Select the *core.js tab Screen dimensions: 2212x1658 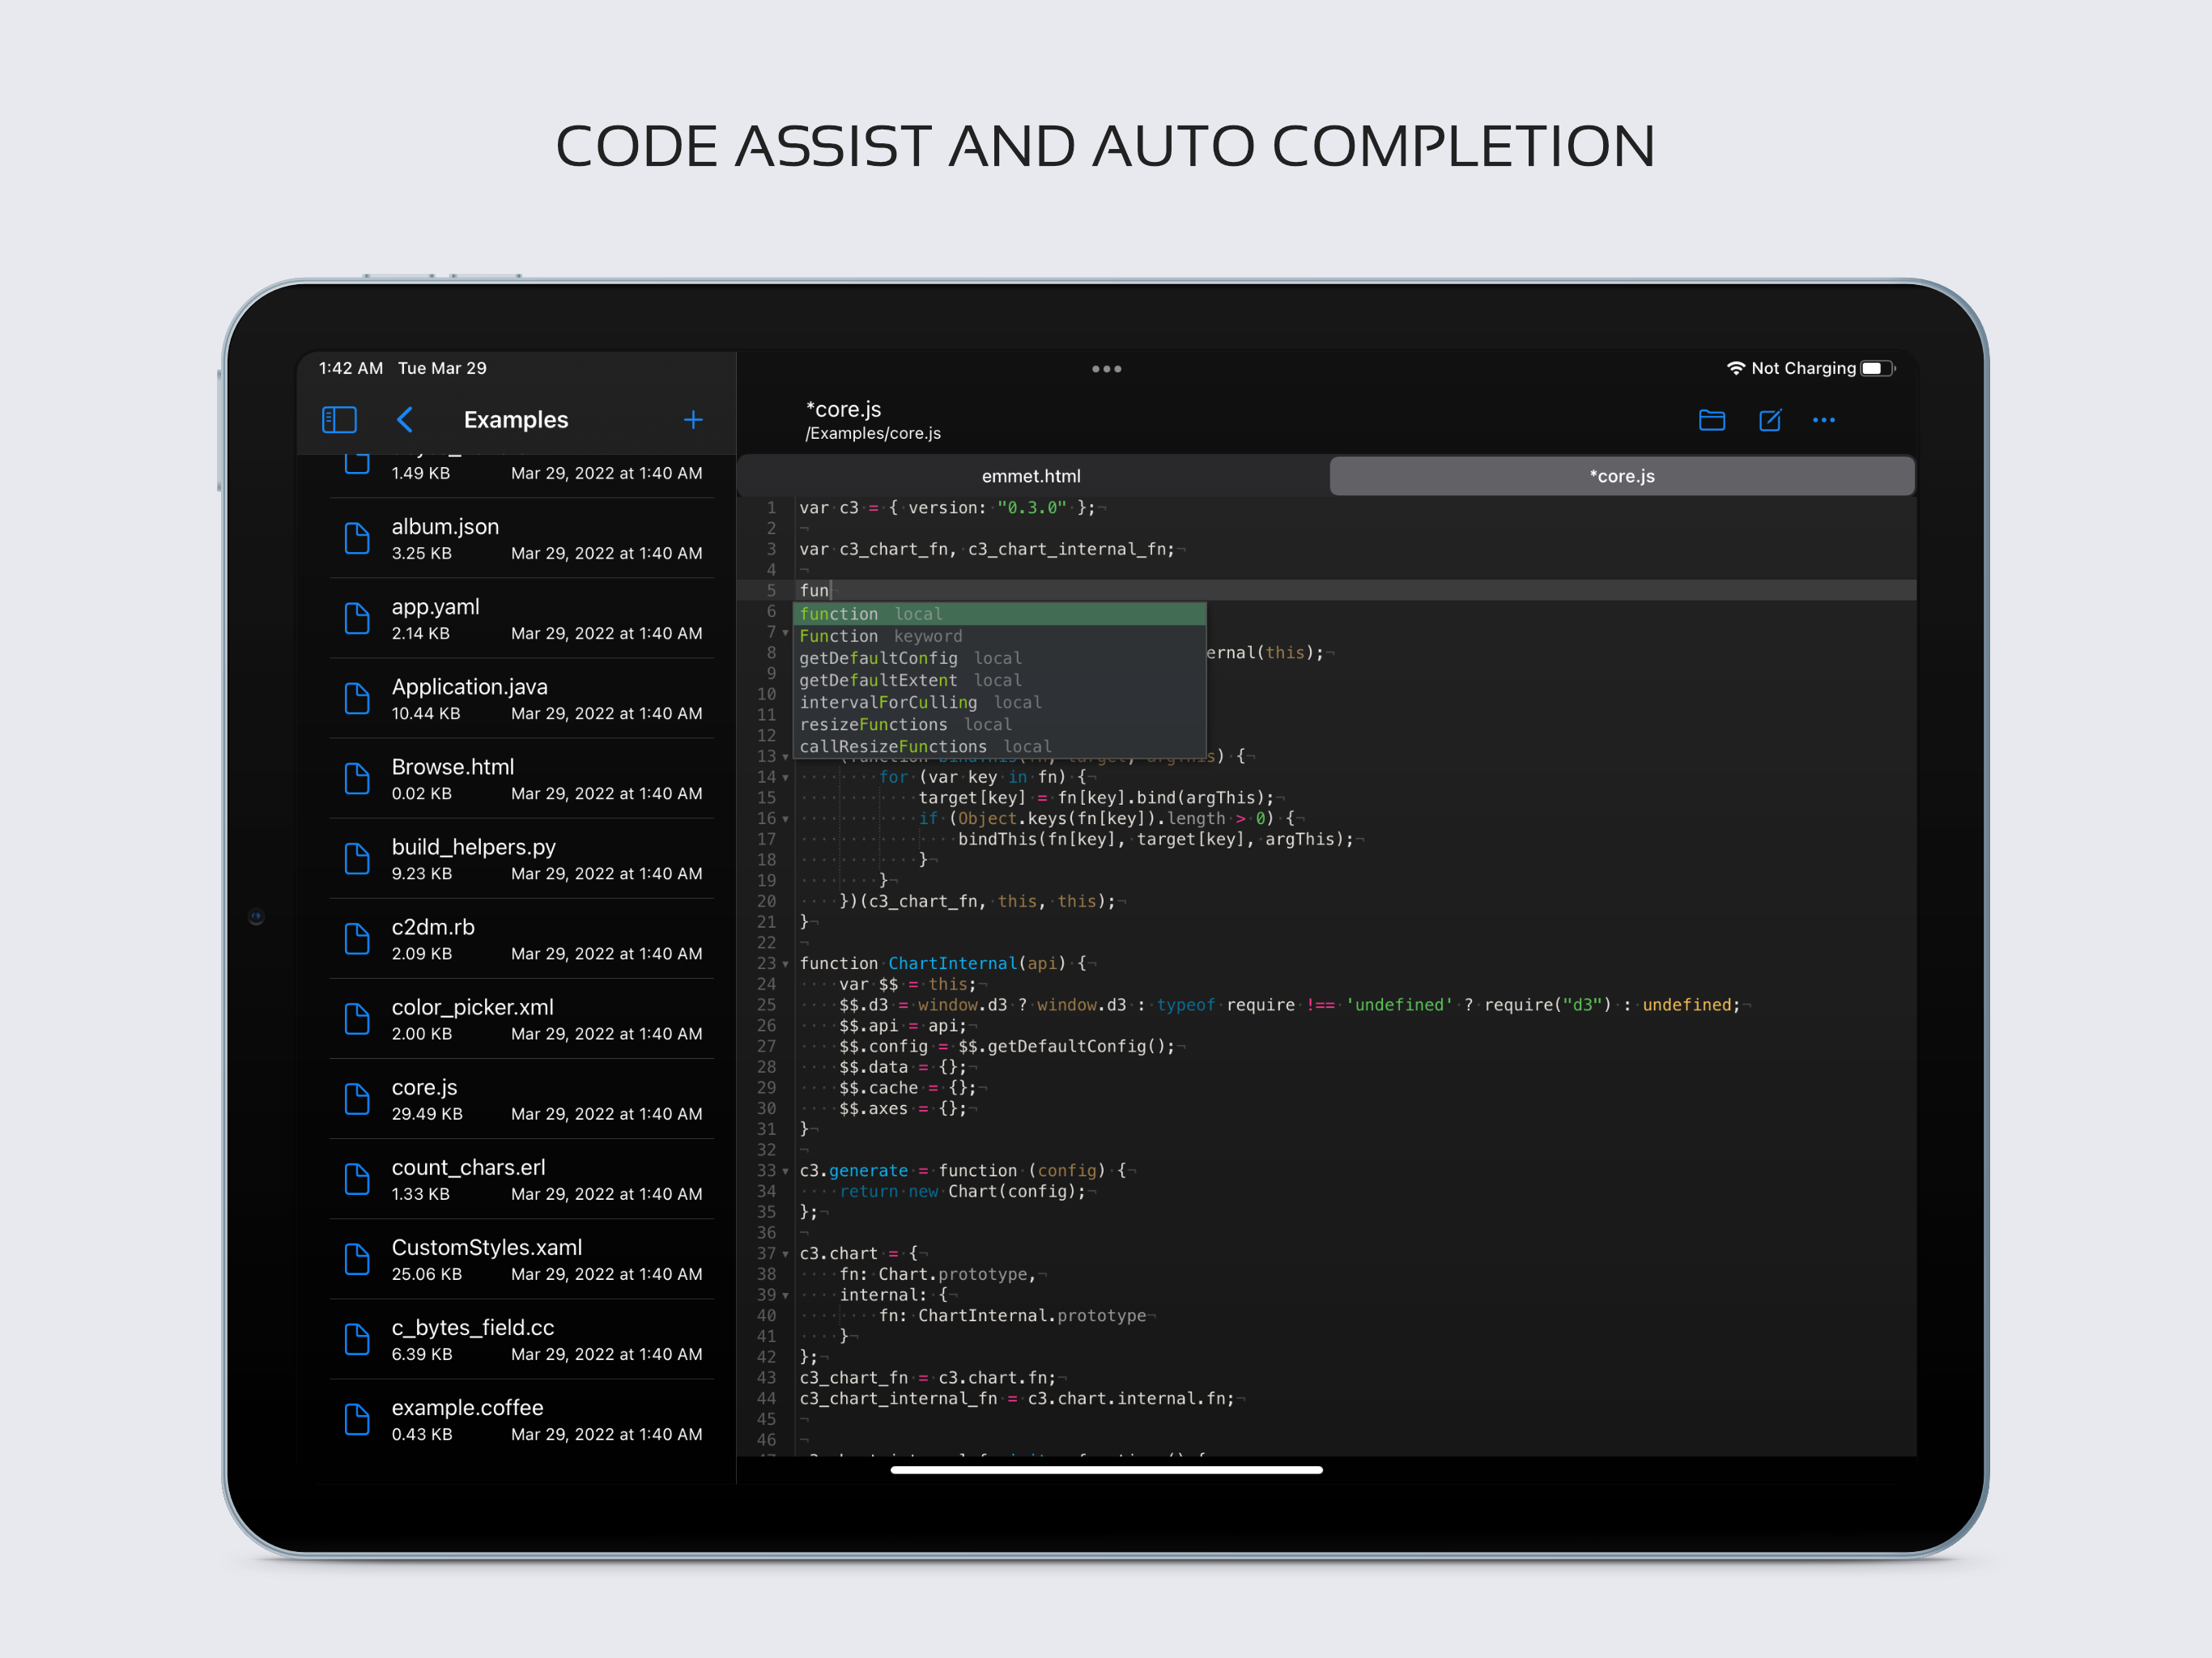(x=1621, y=476)
